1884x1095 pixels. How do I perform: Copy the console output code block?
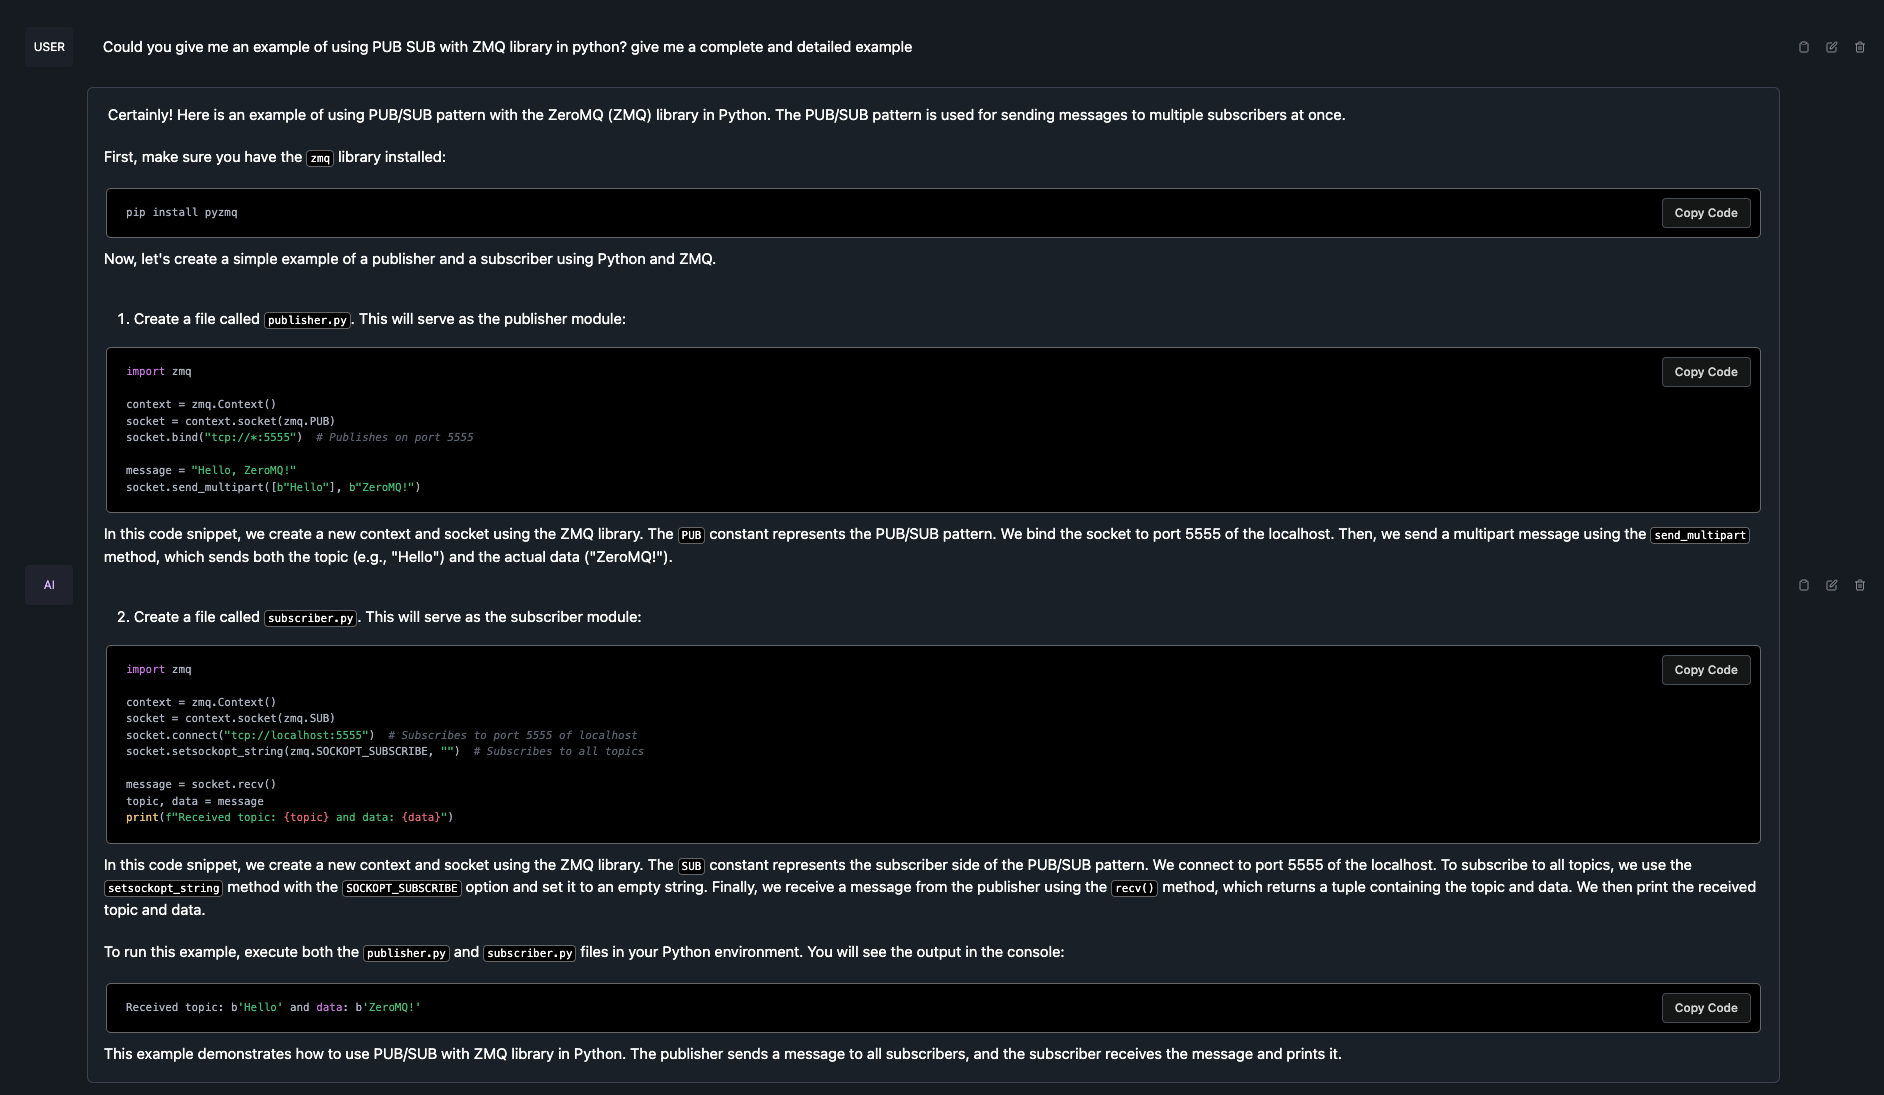[1705, 1008]
